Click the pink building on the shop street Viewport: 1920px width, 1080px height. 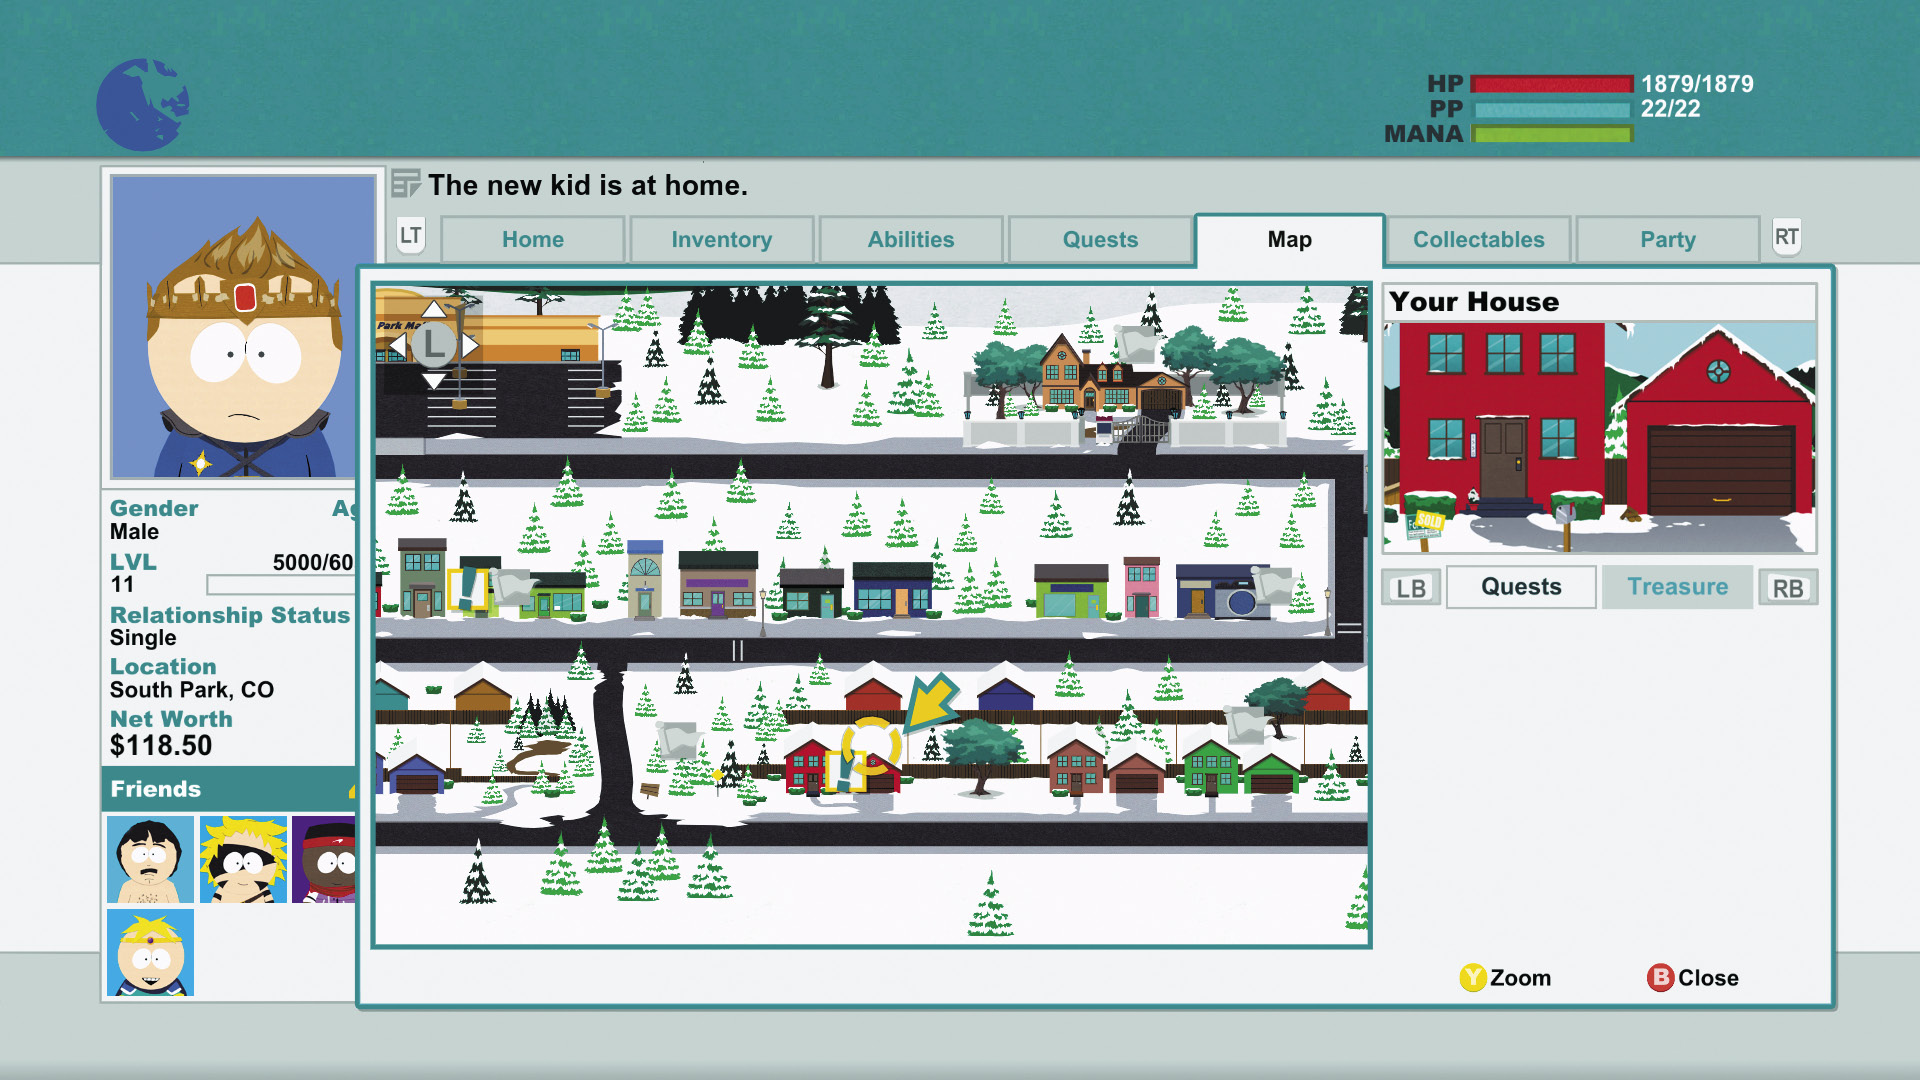click(x=1141, y=587)
